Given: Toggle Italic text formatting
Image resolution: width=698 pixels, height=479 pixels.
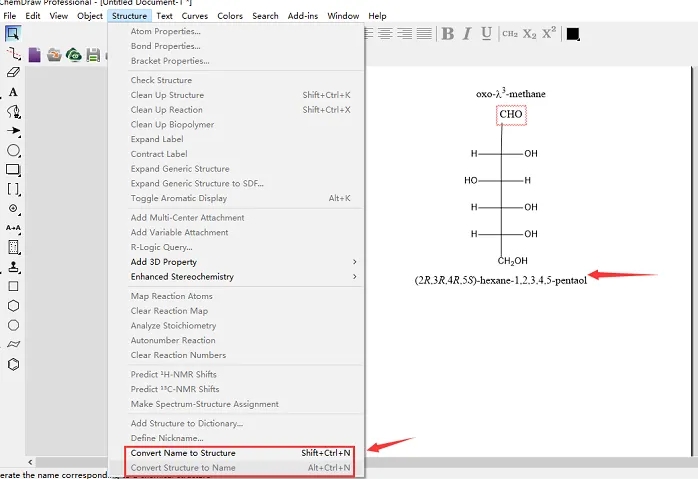Looking at the screenshot, I should [467, 34].
